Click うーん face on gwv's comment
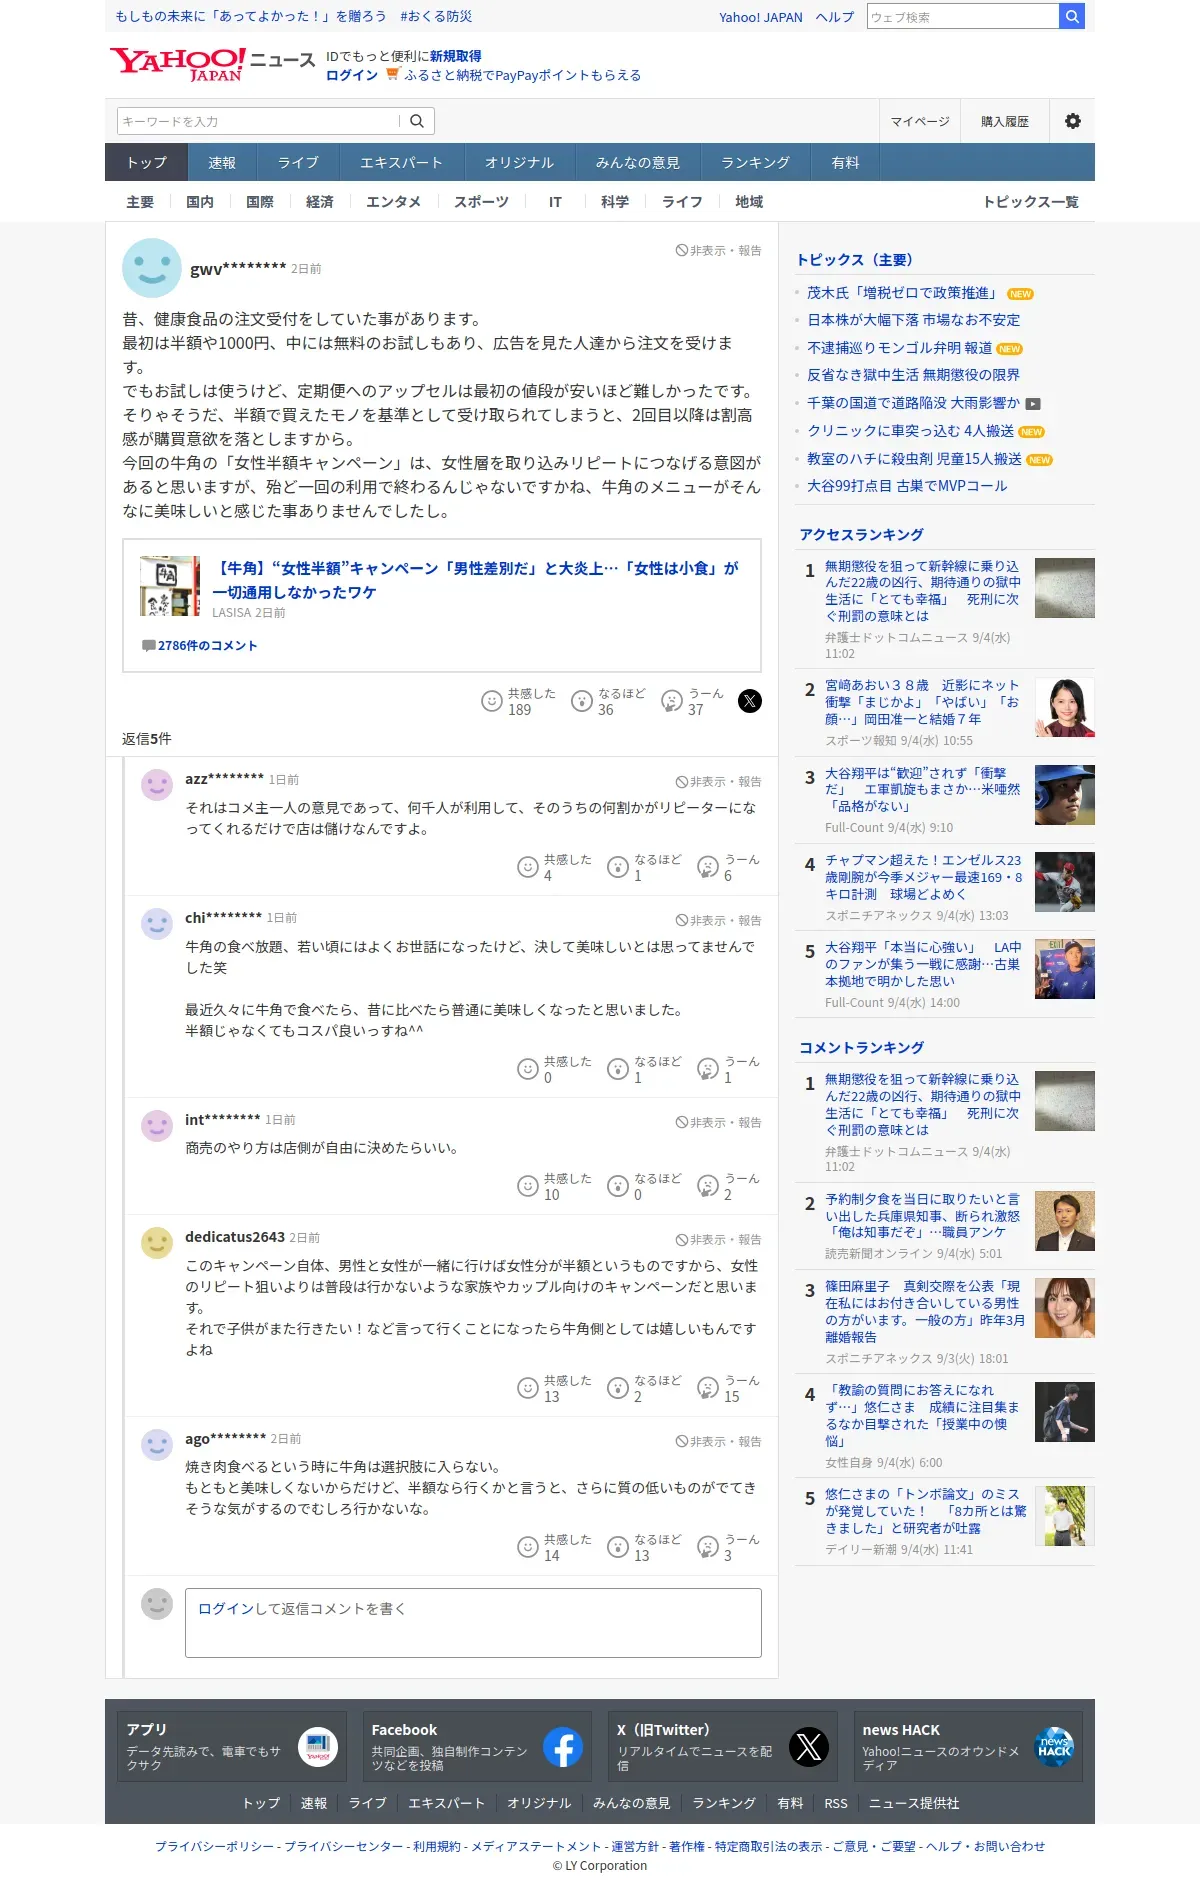The height and width of the screenshot is (1894, 1200). point(672,701)
